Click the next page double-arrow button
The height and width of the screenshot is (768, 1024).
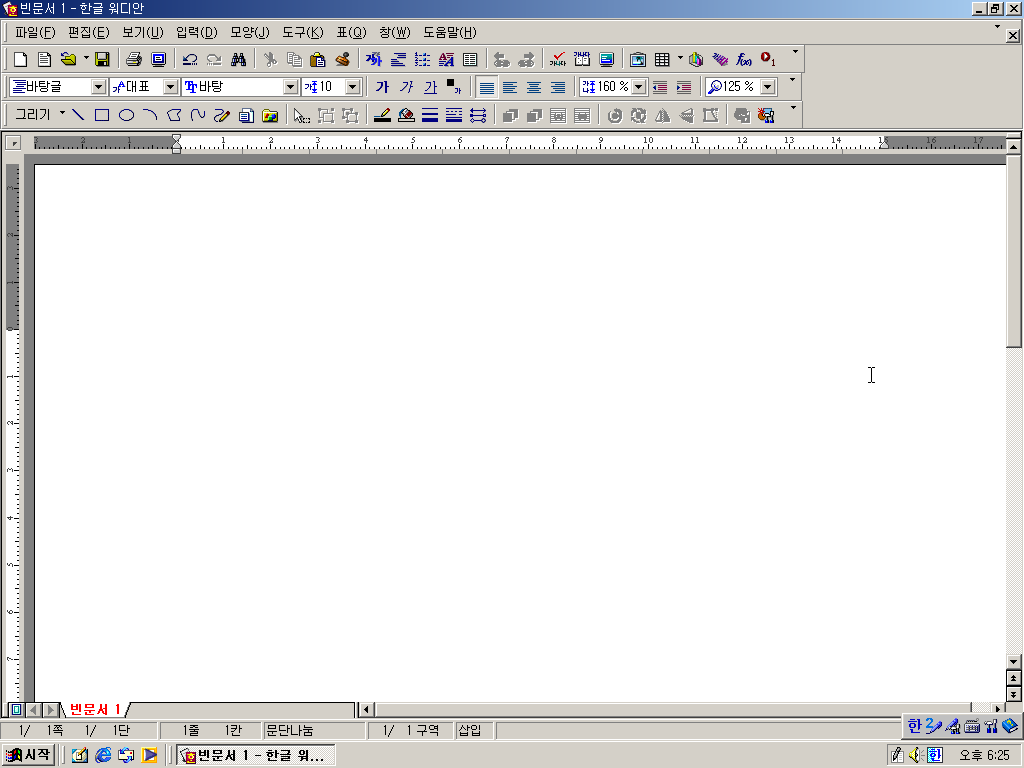(1014, 694)
